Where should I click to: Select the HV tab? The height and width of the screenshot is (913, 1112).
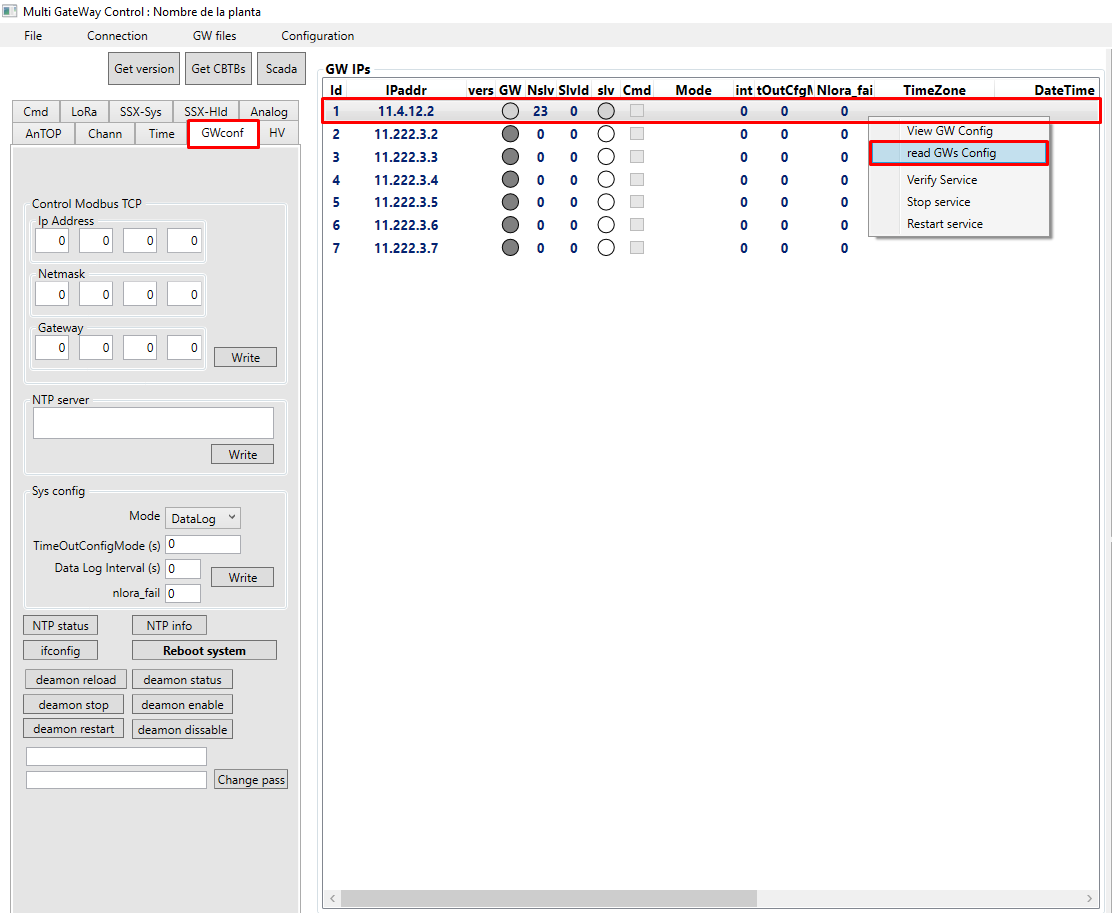tap(277, 133)
